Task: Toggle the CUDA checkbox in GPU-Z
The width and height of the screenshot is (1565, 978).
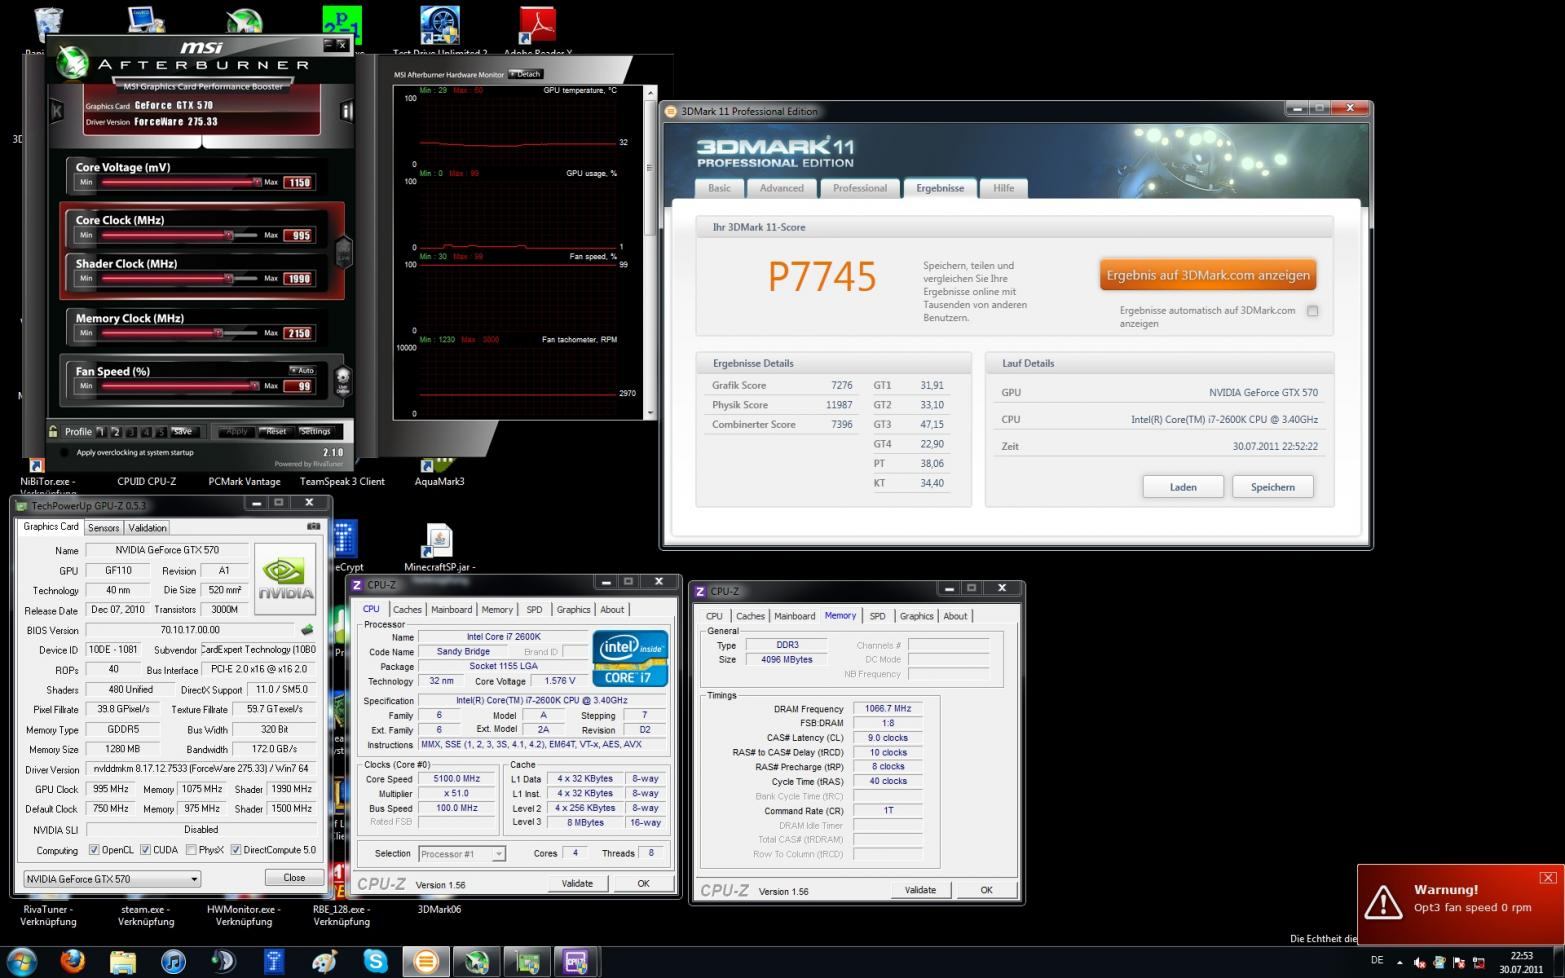Action: coord(145,850)
